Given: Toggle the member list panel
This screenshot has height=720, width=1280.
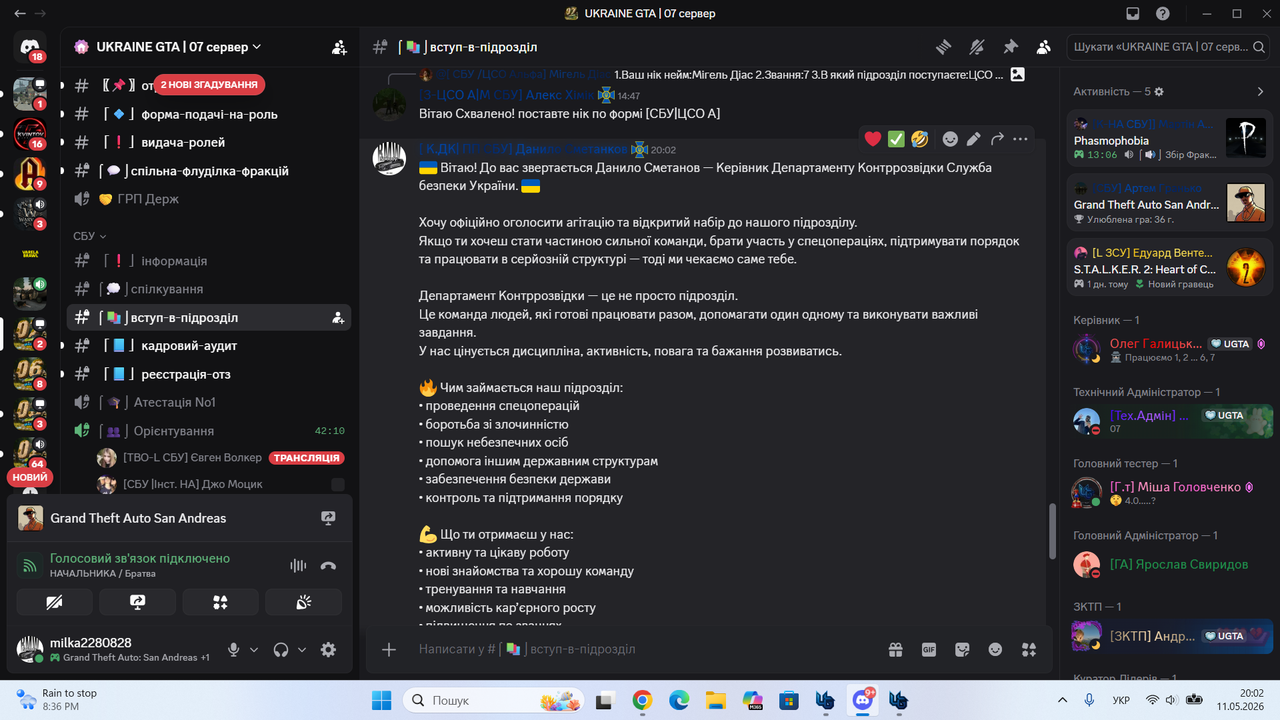Looking at the screenshot, I should coord(1044,47).
